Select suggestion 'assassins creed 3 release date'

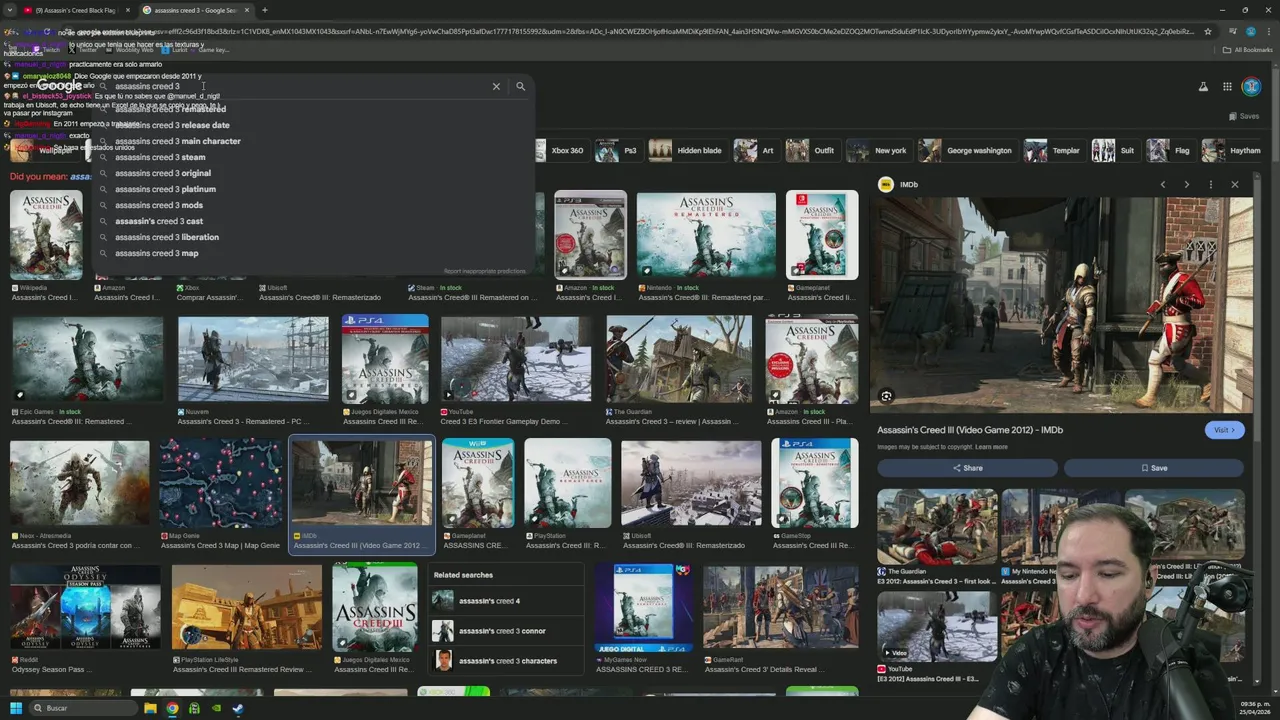[x=172, y=125]
